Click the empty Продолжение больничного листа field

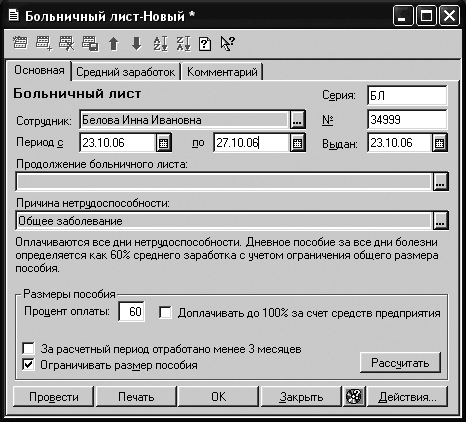pos(224,182)
